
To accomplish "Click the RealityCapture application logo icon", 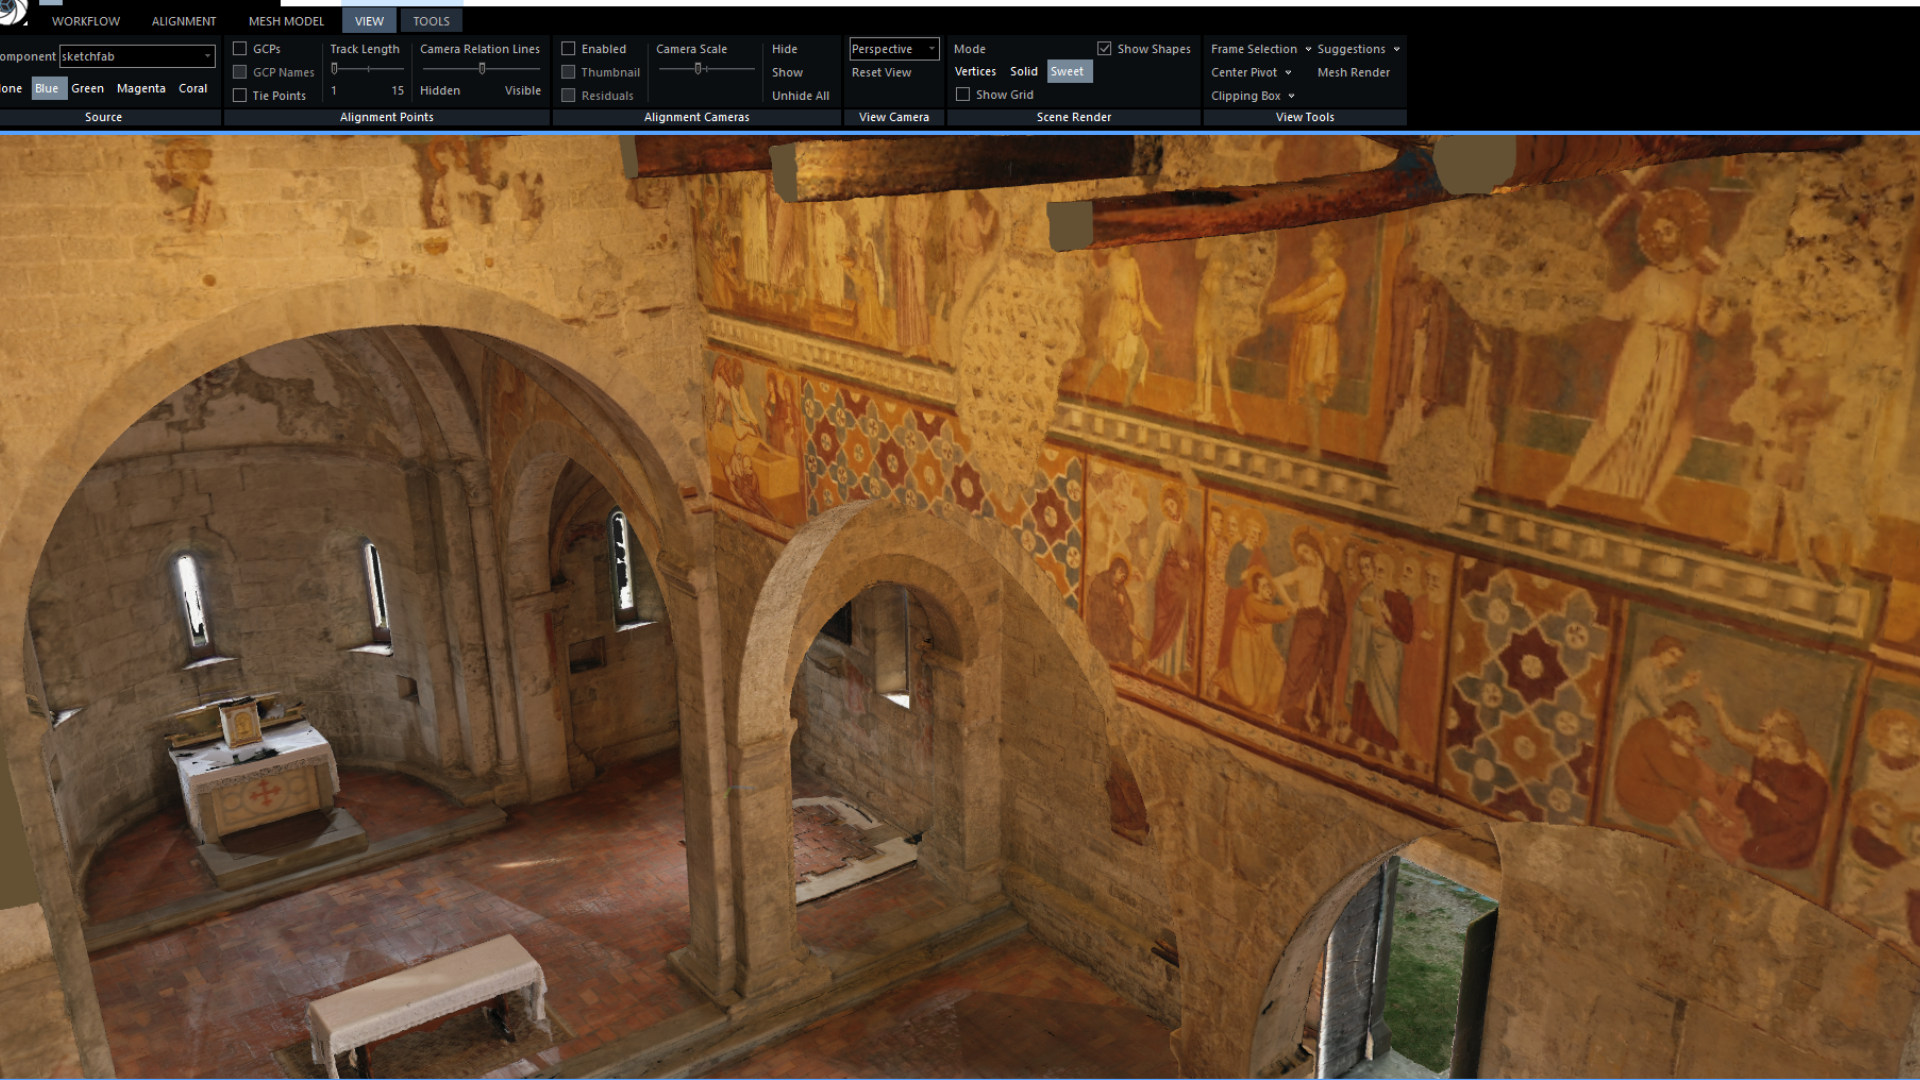I will tap(12, 11).
